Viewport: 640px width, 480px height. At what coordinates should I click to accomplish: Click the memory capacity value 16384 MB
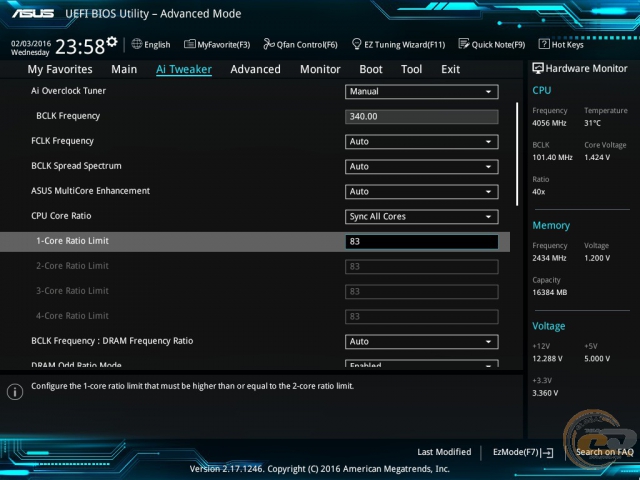pos(549,292)
